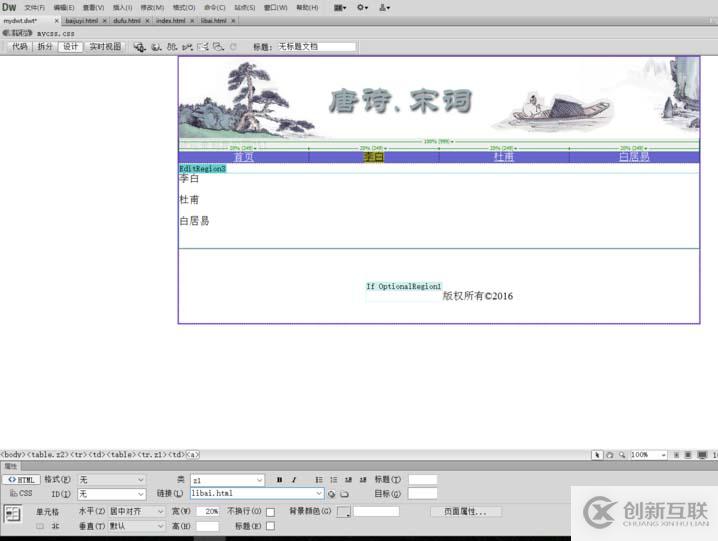Click the ordered list icon
This screenshot has width=718, height=541.
click(x=333, y=480)
